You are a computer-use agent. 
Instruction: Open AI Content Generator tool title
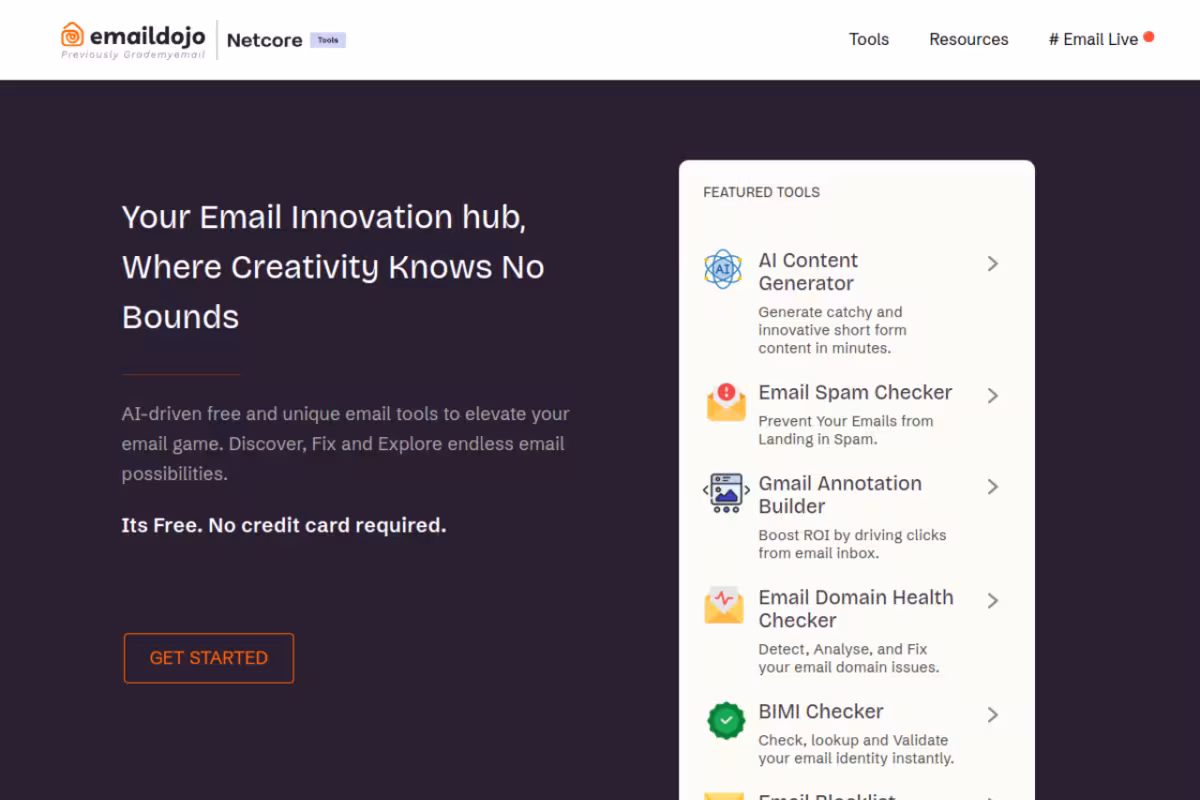coord(808,271)
